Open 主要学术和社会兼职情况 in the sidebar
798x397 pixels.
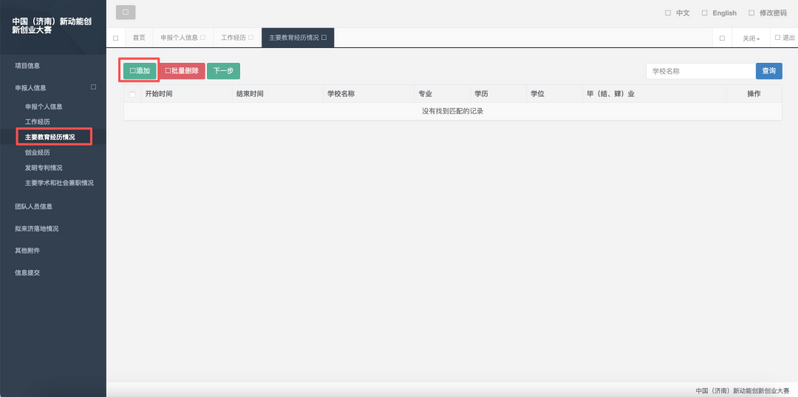[x=59, y=183]
